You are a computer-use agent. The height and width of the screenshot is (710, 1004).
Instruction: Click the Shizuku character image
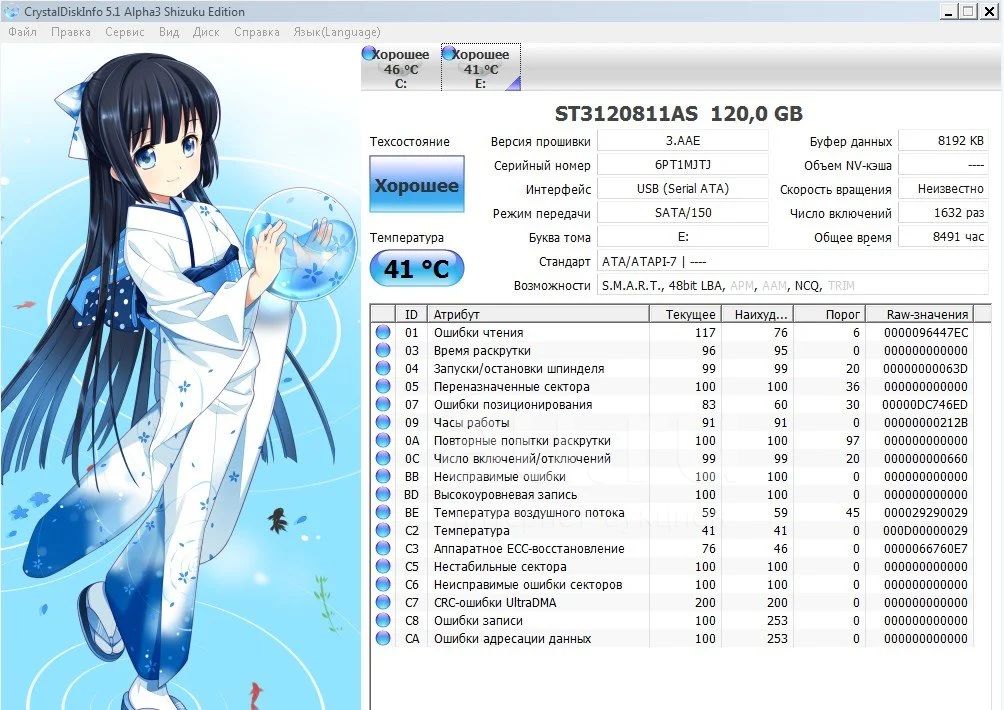click(181, 376)
